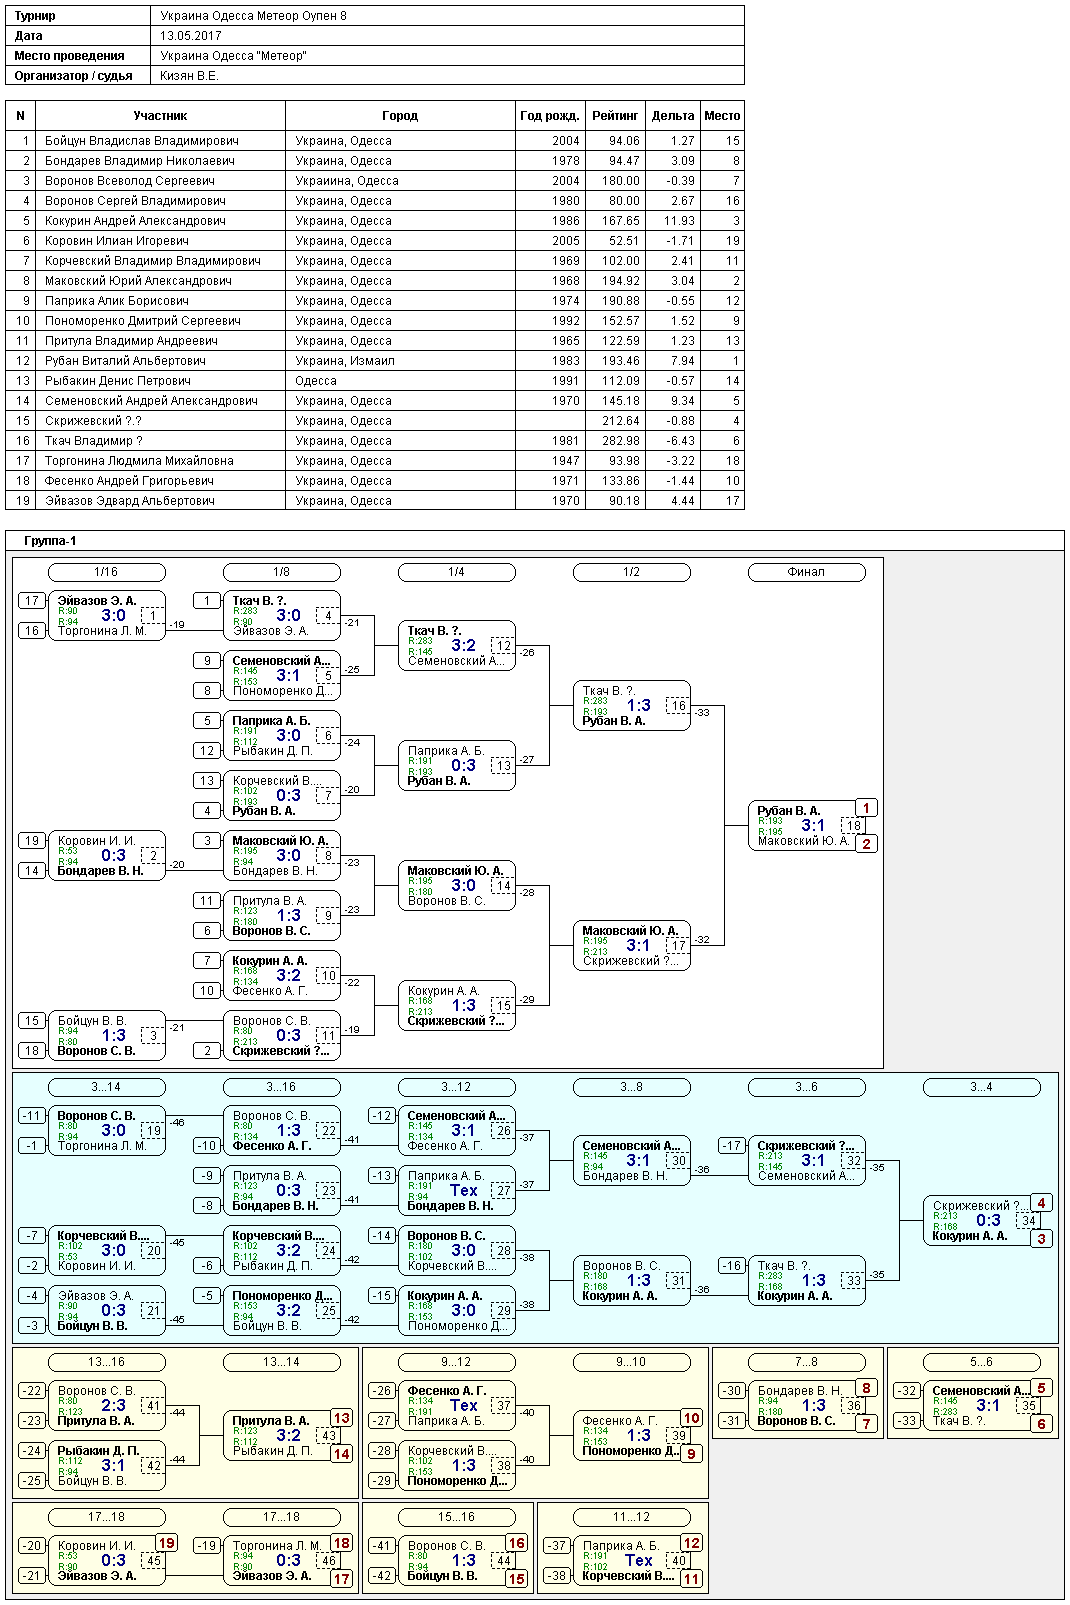Click the 1/16 round header
The height and width of the screenshot is (1605, 1070).
click(x=106, y=572)
